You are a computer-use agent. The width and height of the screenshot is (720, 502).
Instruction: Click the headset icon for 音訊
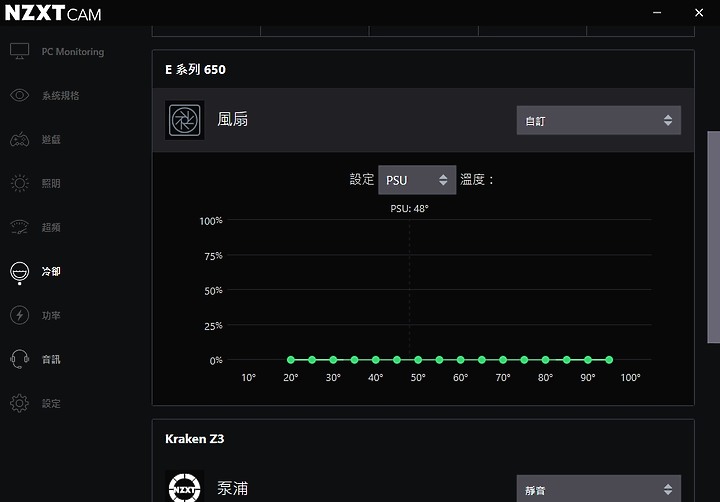pyautogui.click(x=19, y=359)
